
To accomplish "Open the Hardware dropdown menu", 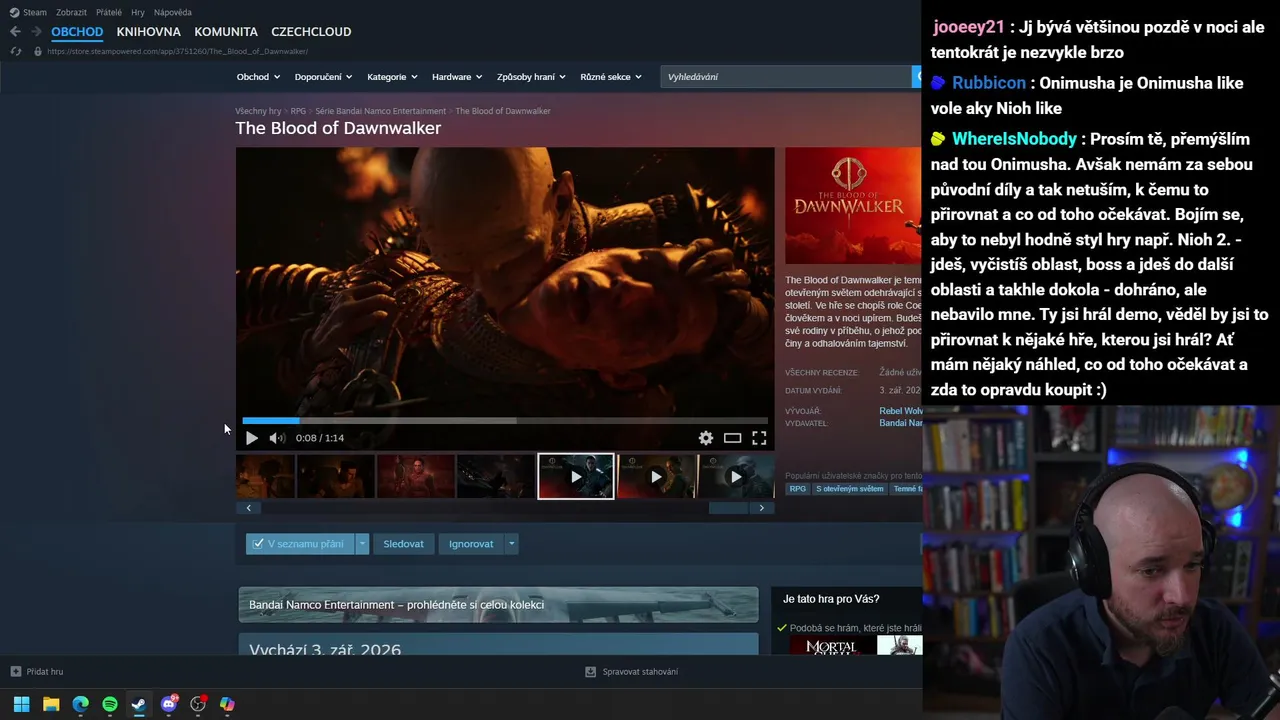I will tap(457, 77).
